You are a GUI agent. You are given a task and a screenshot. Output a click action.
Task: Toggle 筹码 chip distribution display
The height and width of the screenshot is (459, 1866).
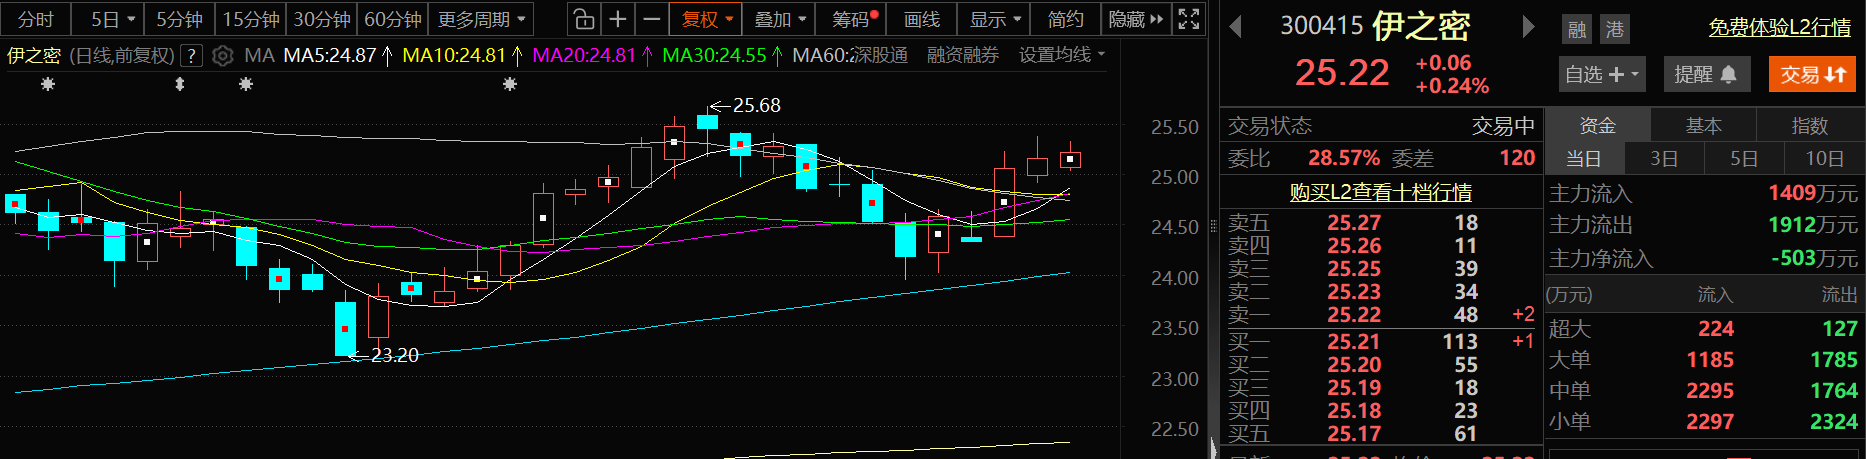(x=855, y=19)
